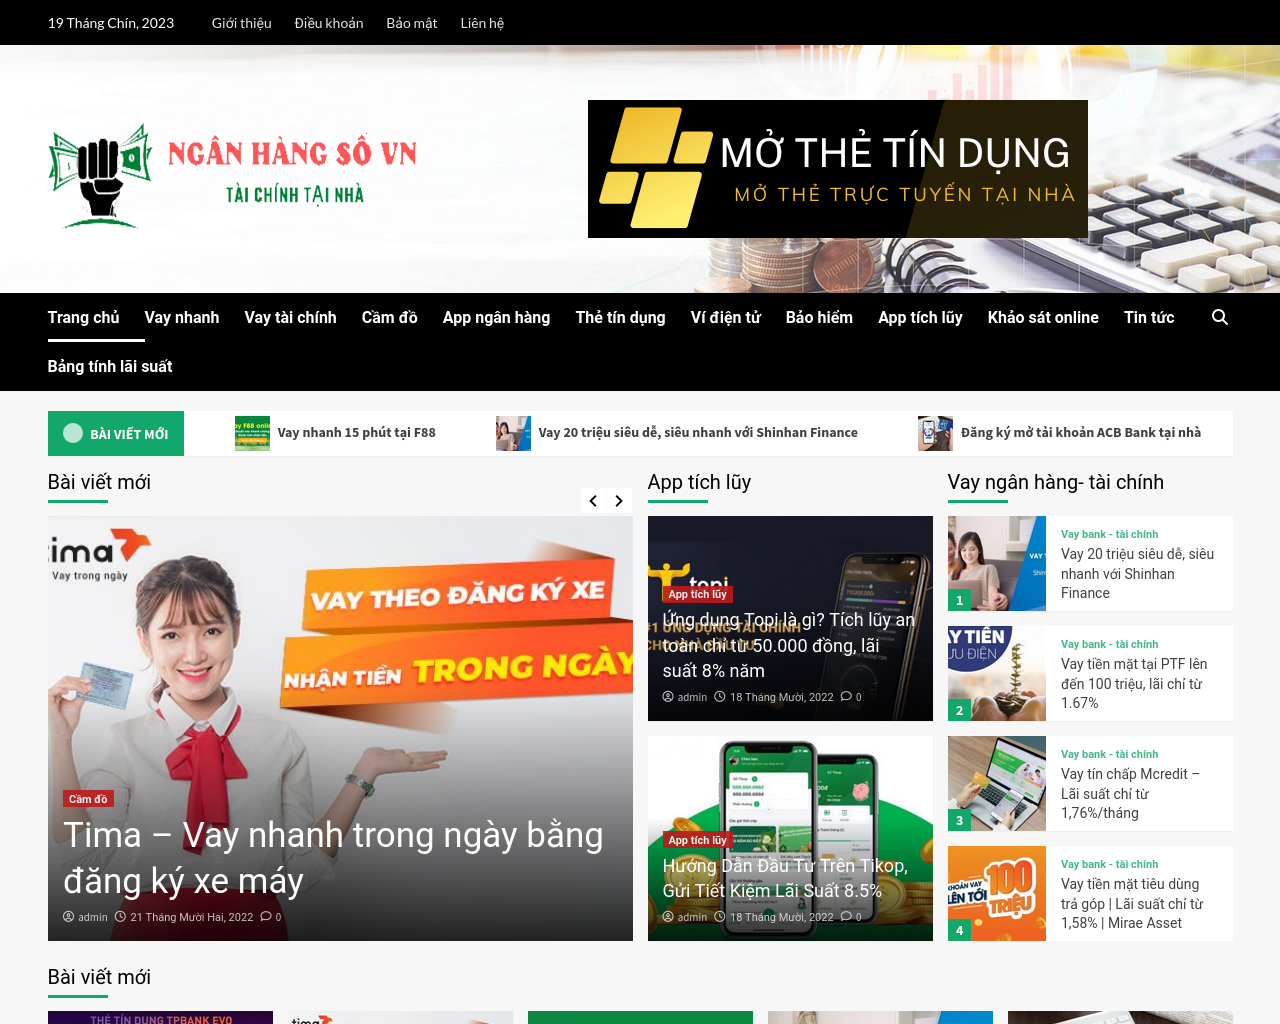Select Thẻ tín dụng menu item
The width and height of the screenshot is (1280, 1024).
point(620,317)
